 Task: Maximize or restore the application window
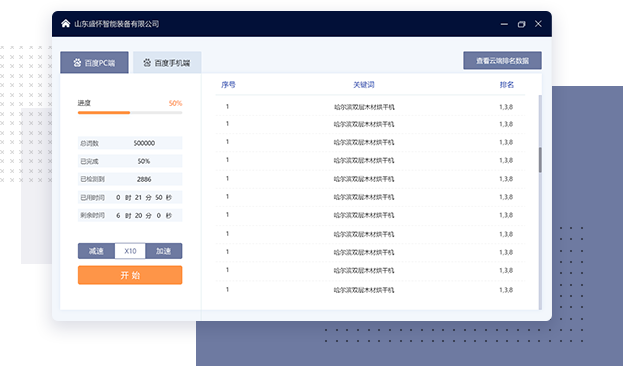pos(521,24)
